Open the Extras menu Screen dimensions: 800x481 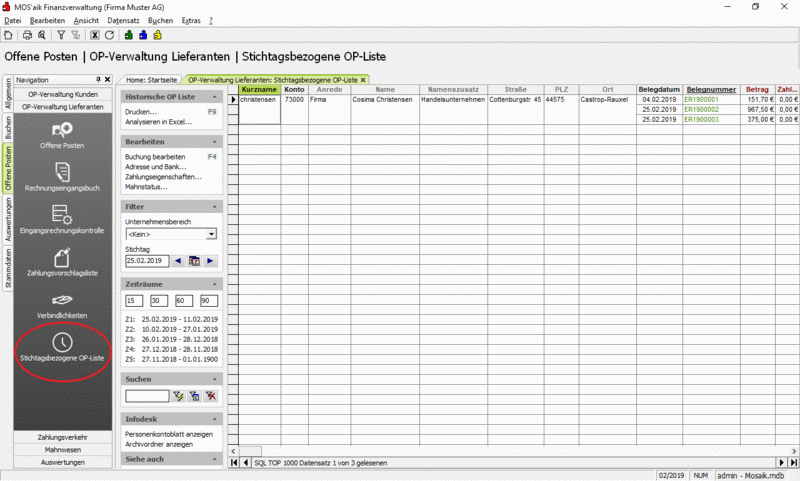(191, 20)
